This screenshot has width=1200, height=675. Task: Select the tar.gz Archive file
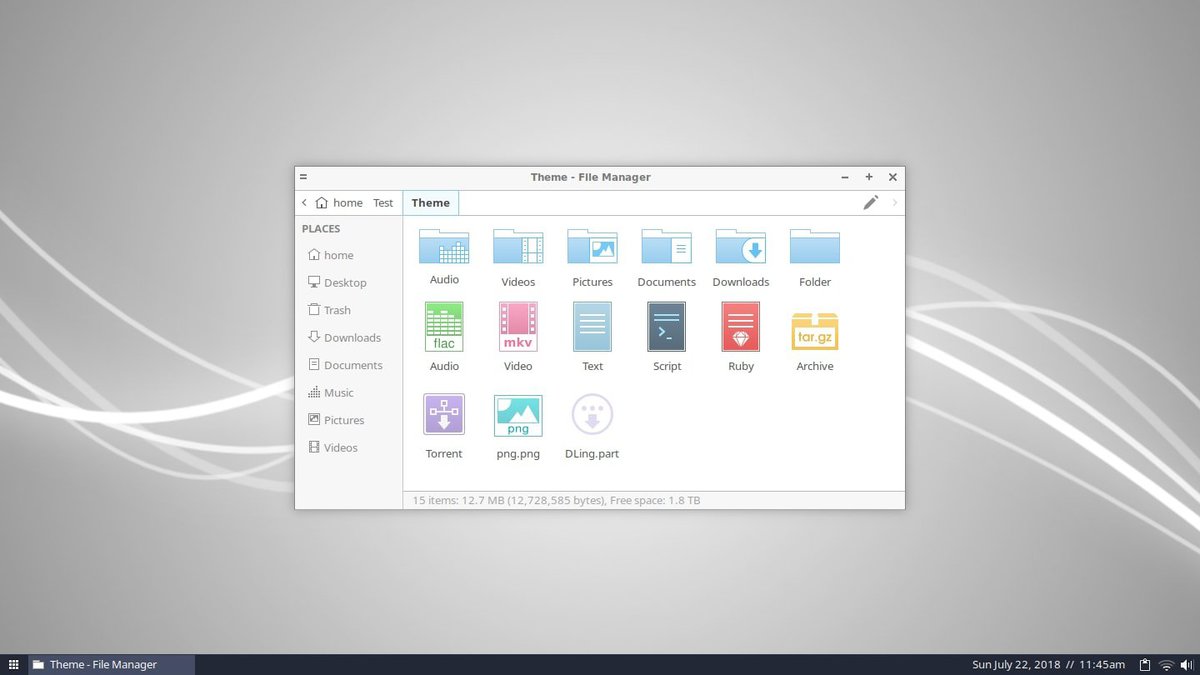coord(814,331)
